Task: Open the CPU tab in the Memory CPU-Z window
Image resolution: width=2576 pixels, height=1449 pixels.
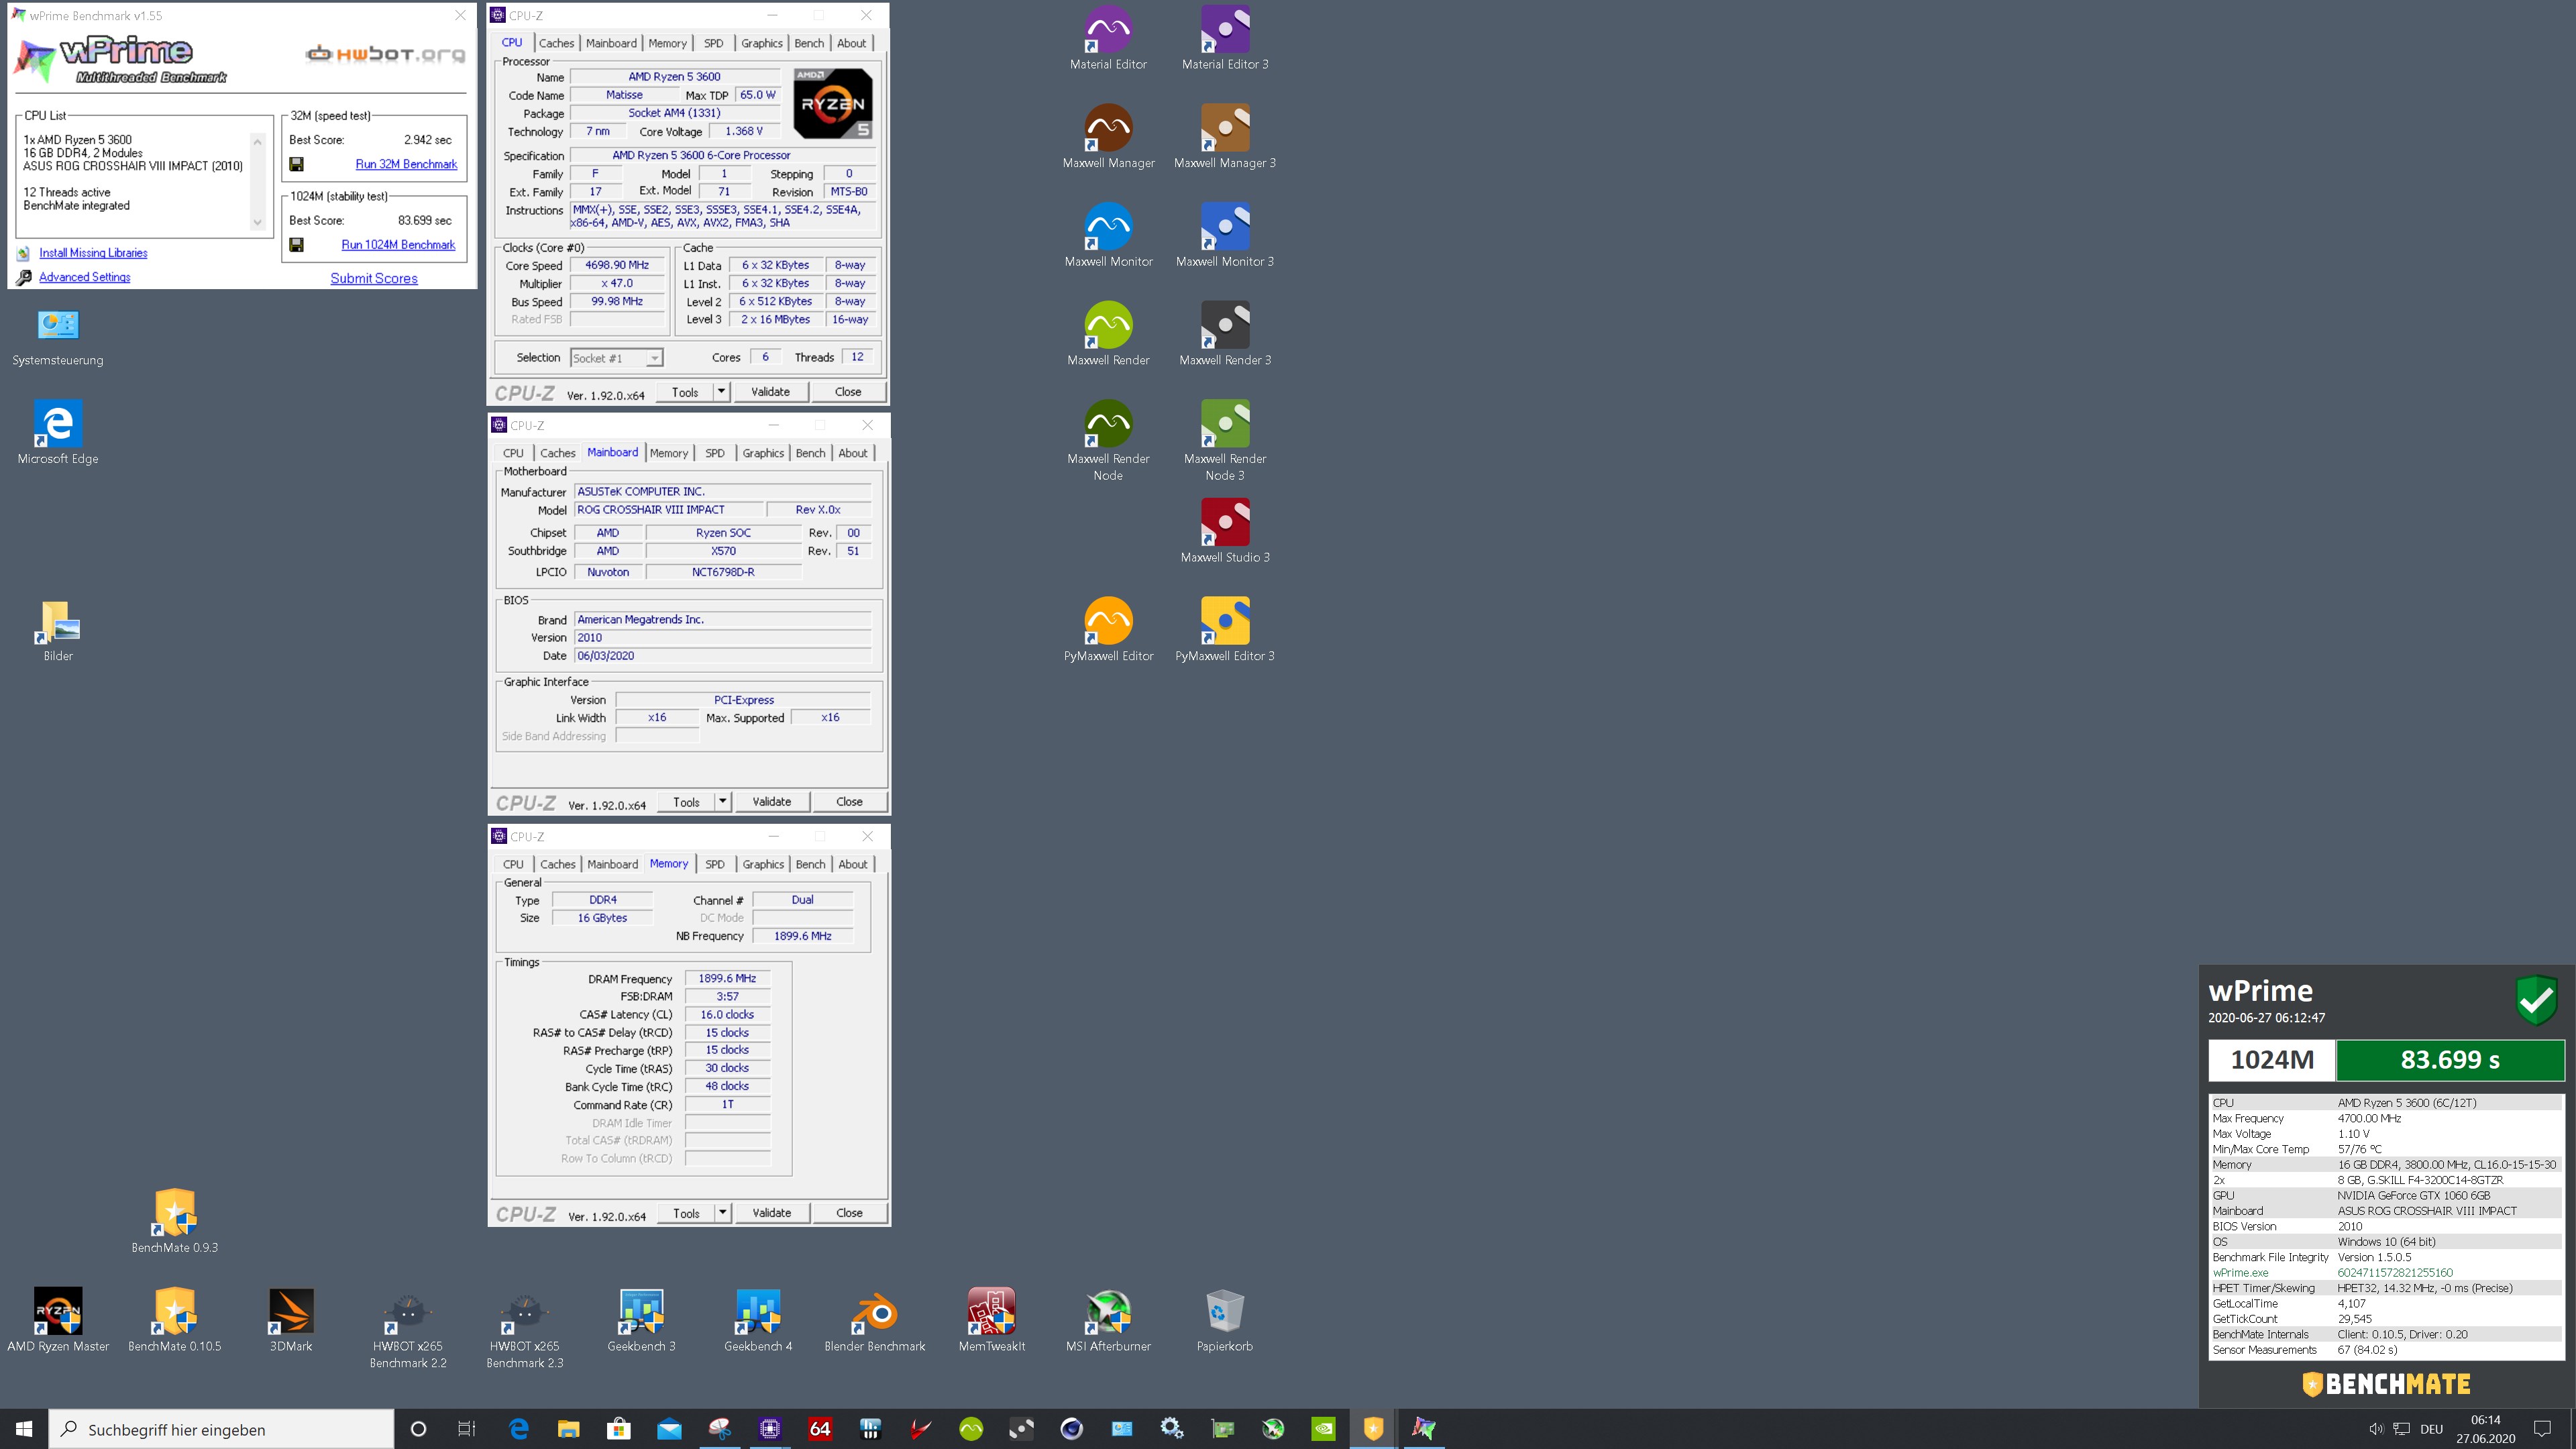Action: pyautogui.click(x=513, y=864)
